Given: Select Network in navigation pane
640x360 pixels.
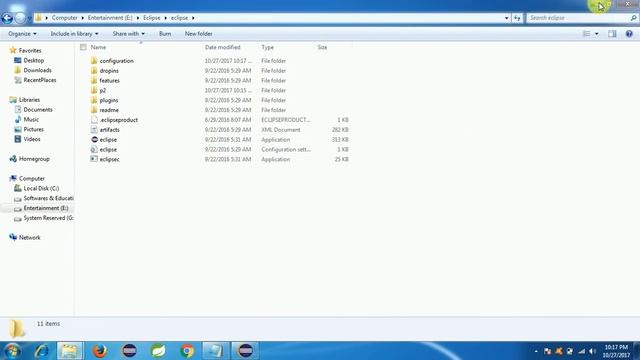Looking at the screenshot, I should coord(29,238).
